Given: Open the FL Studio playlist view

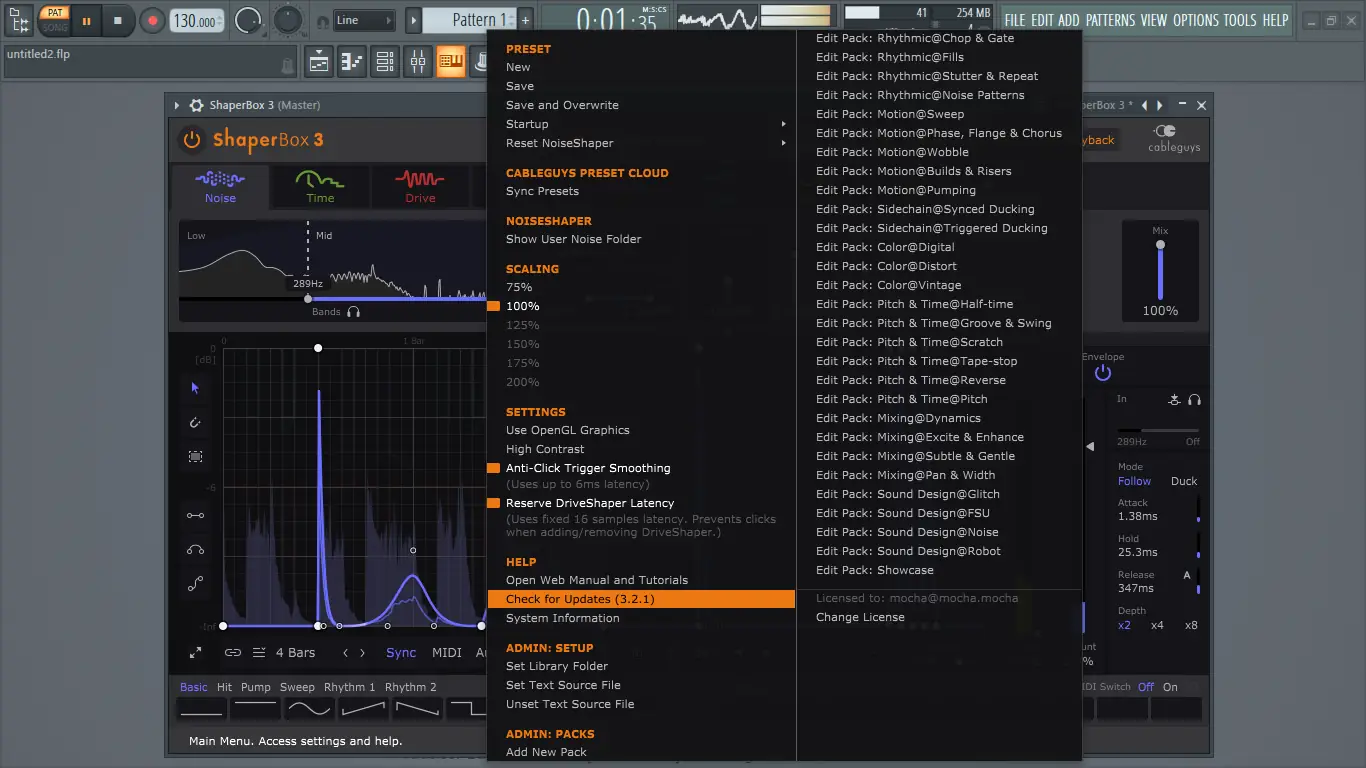Looking at the screenshot, I should [319, 62].
